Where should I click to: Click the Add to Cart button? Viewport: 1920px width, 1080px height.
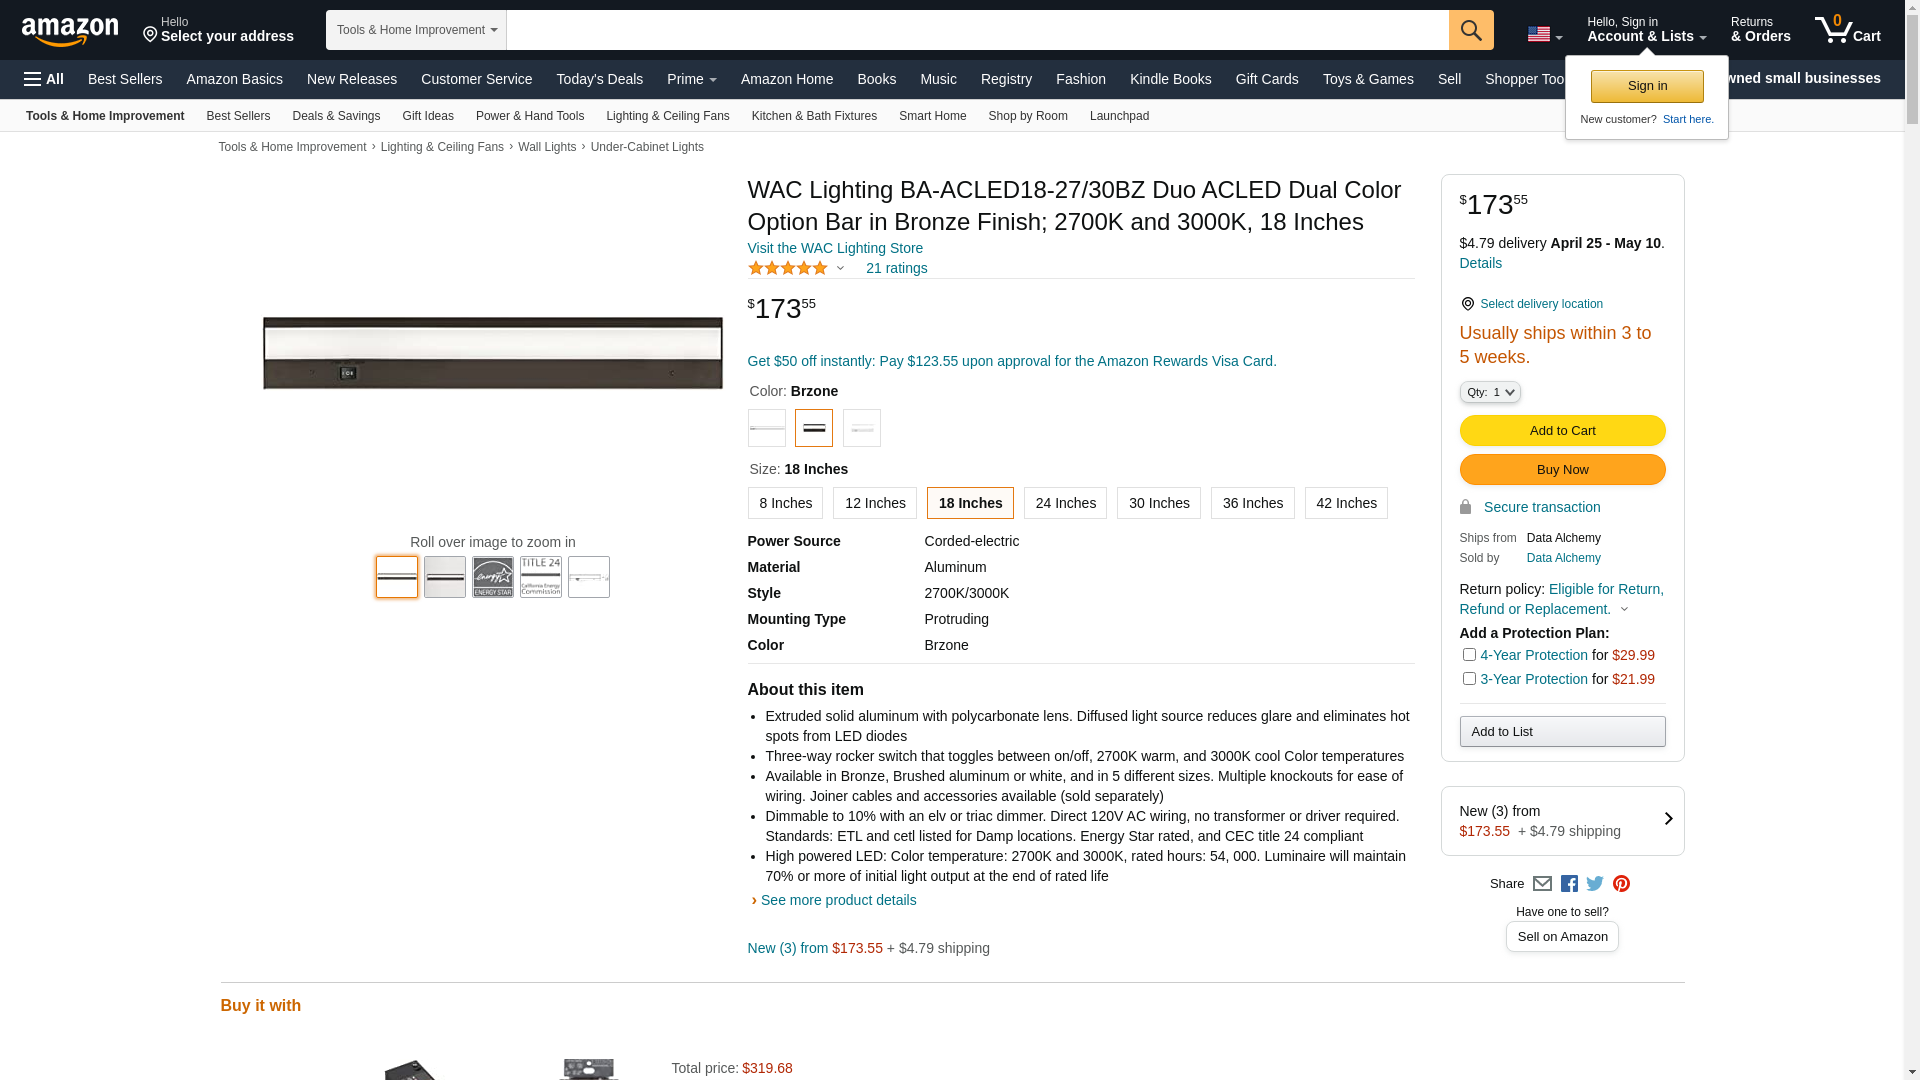click(1562, 431)
